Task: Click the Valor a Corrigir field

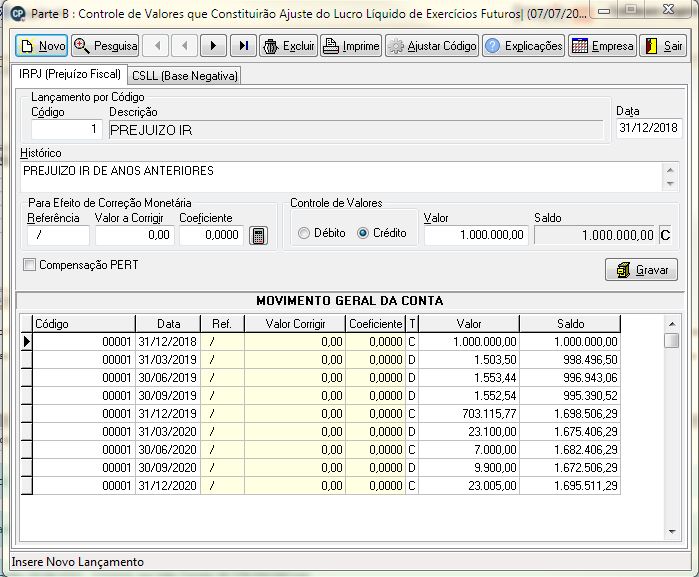Action: point(134,235)
